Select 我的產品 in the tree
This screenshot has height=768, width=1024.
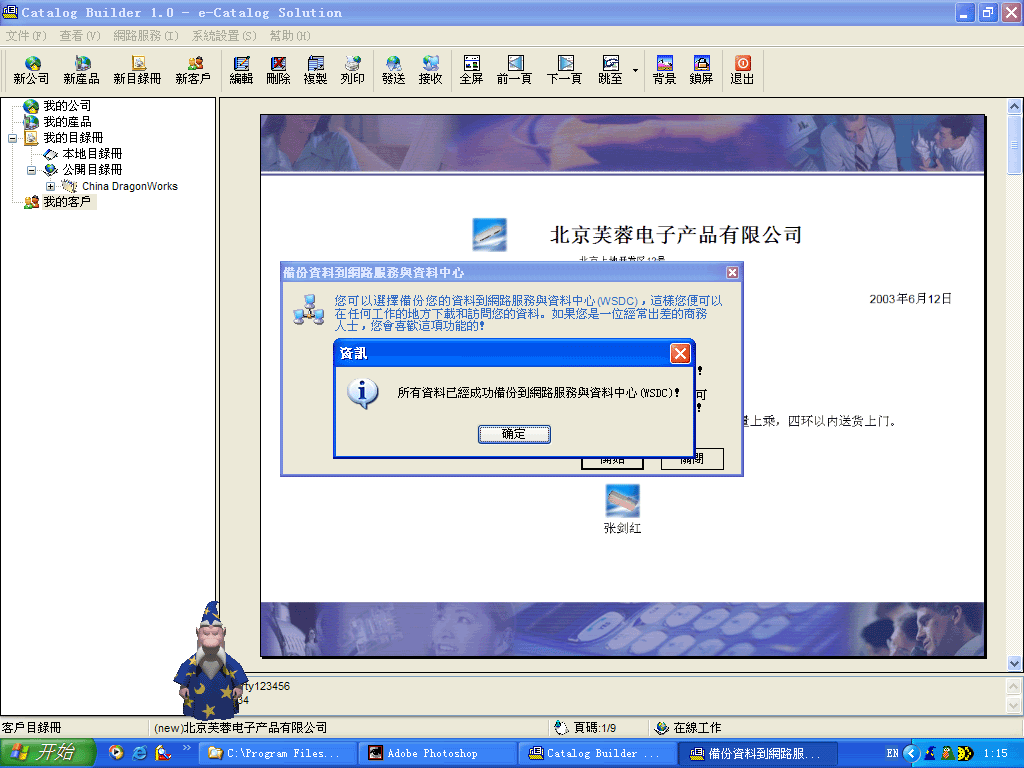67,122
